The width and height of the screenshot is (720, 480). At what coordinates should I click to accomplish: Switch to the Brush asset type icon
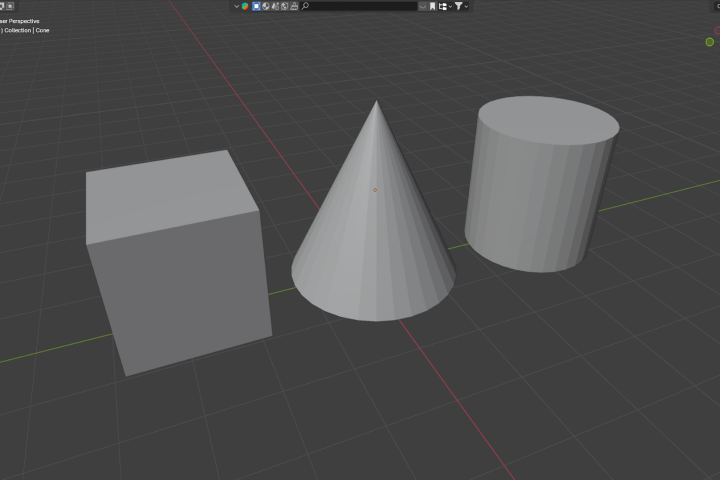[294, 6]
